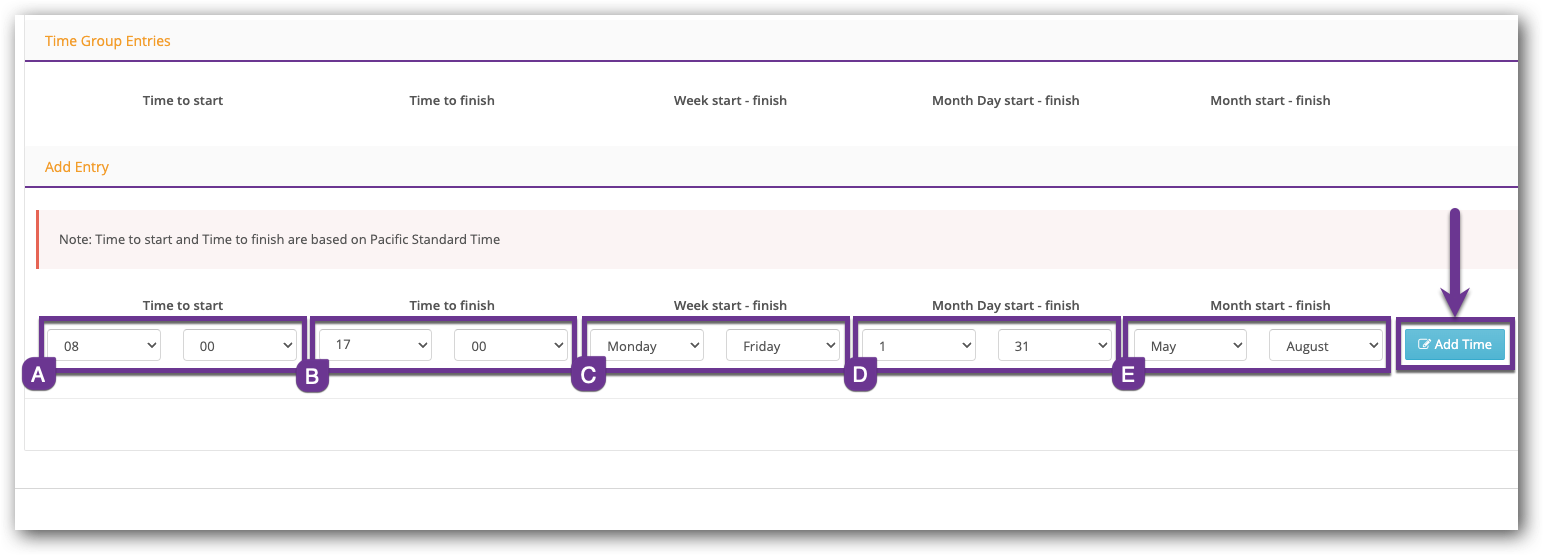Screen dimensions: 1543x555
Task: Open the August month finish dropdown
Action: pyautogui.click(x=1326, y=345)
